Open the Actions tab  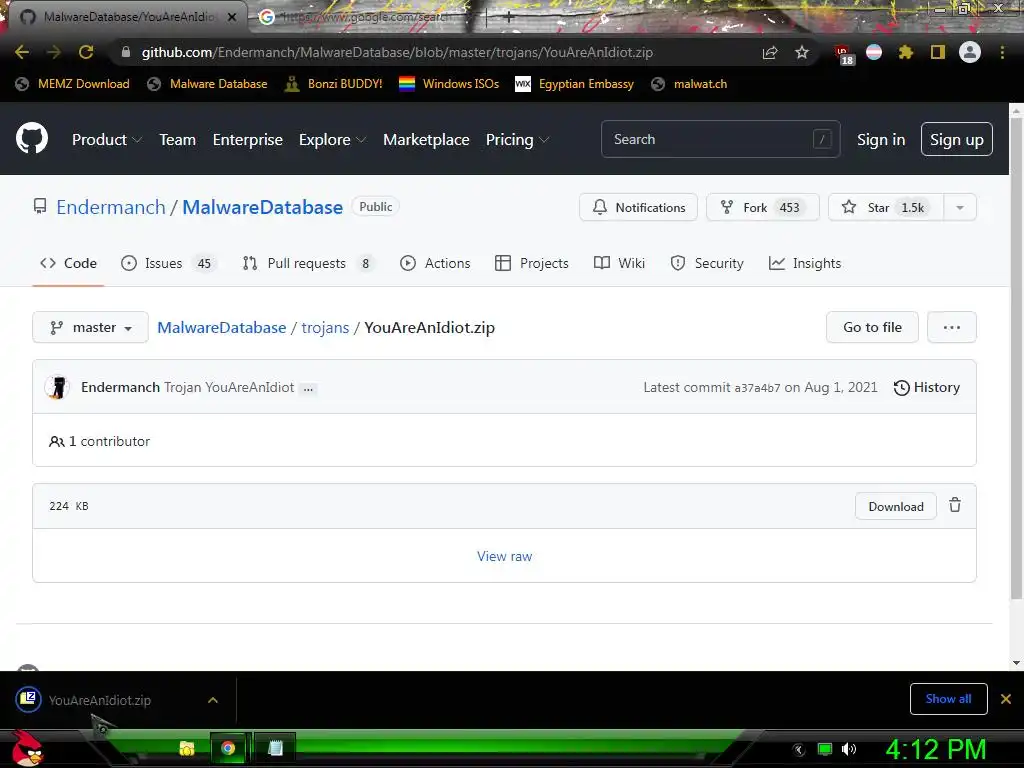(x=435, y=263)
